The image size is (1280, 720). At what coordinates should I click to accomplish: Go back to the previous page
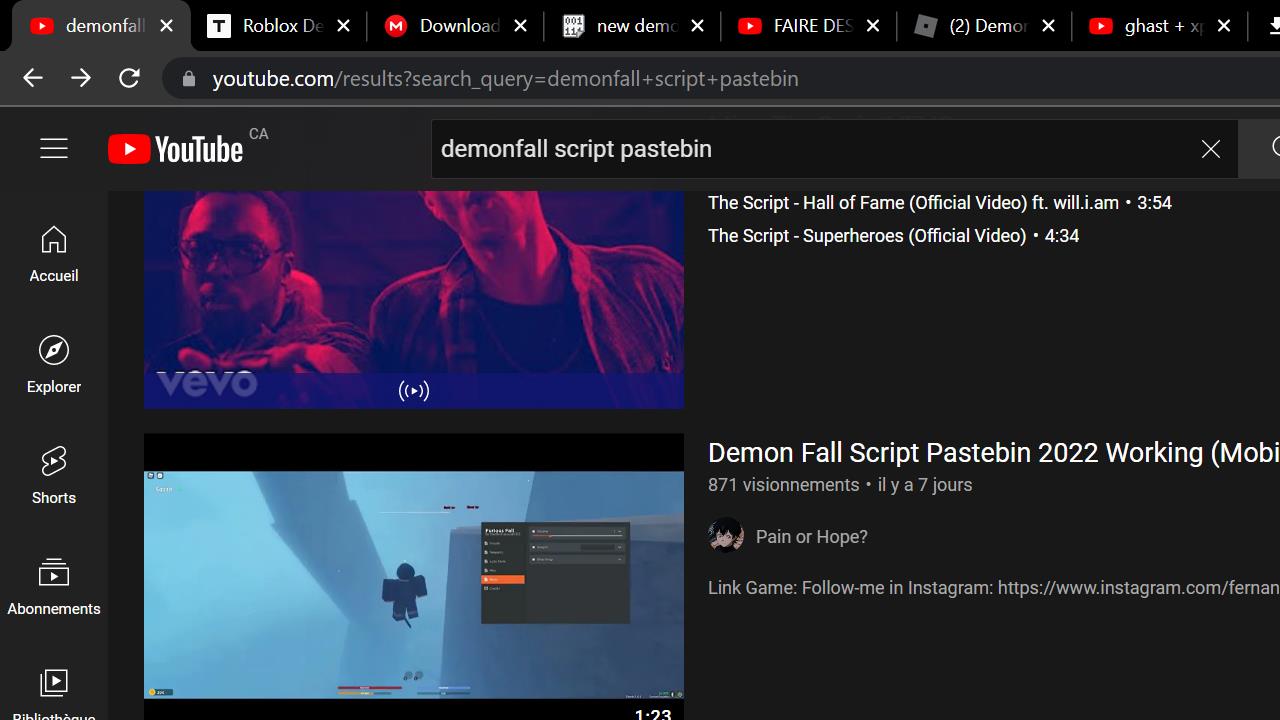(x=33, y=78)
